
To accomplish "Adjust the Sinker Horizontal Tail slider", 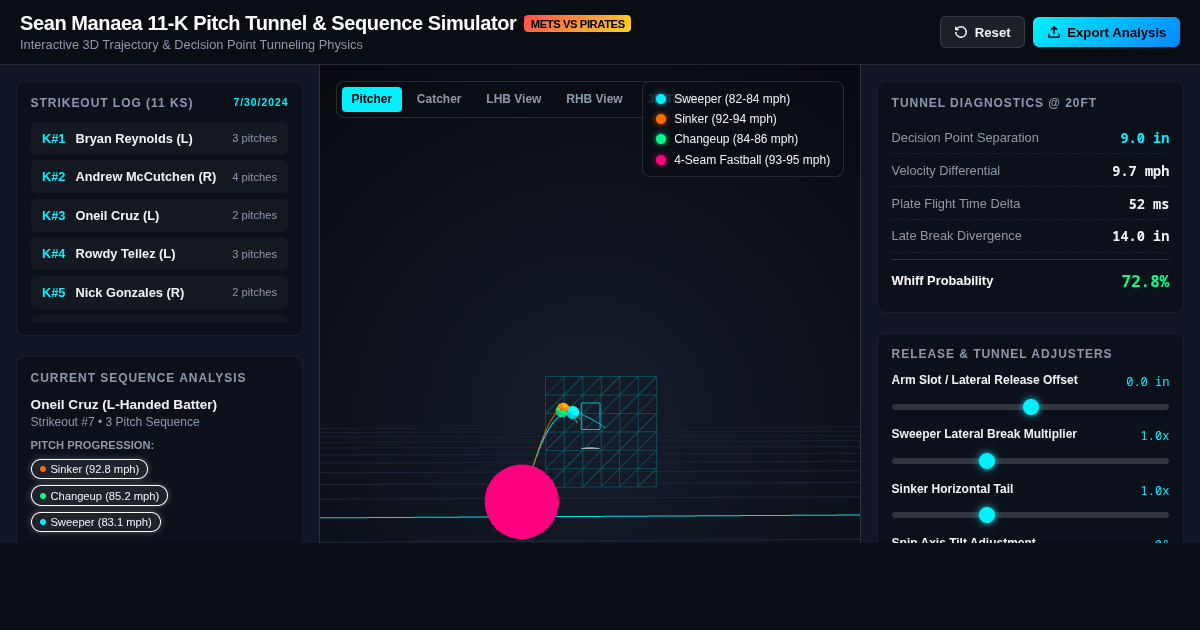I will tap(1030, 515).
